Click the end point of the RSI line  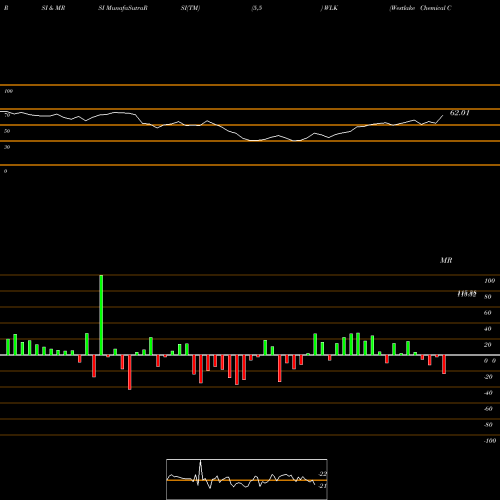click(443, 115)
